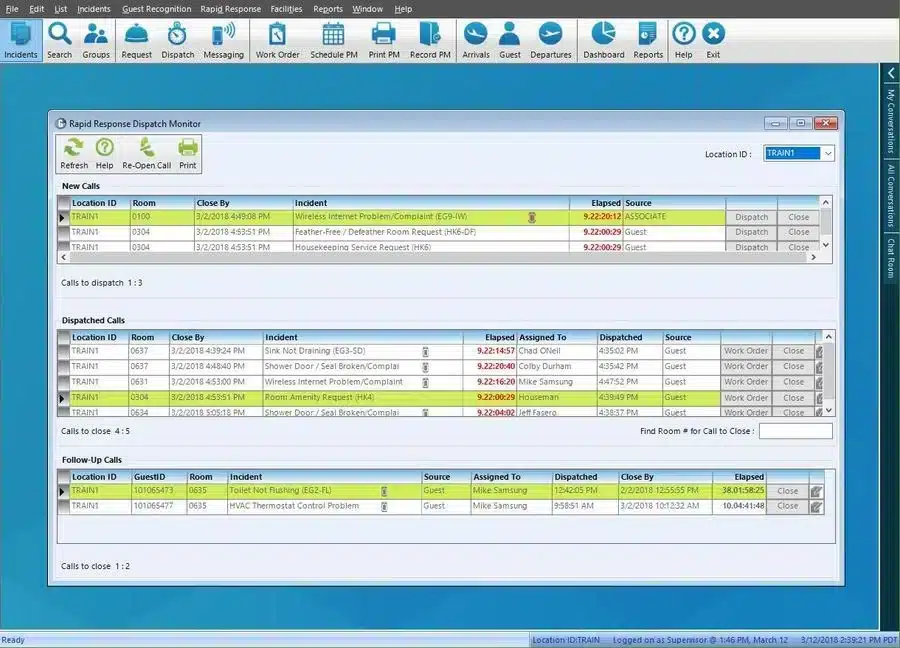
Task: Close the Feather-Free room request call
Action: (798, 232)
